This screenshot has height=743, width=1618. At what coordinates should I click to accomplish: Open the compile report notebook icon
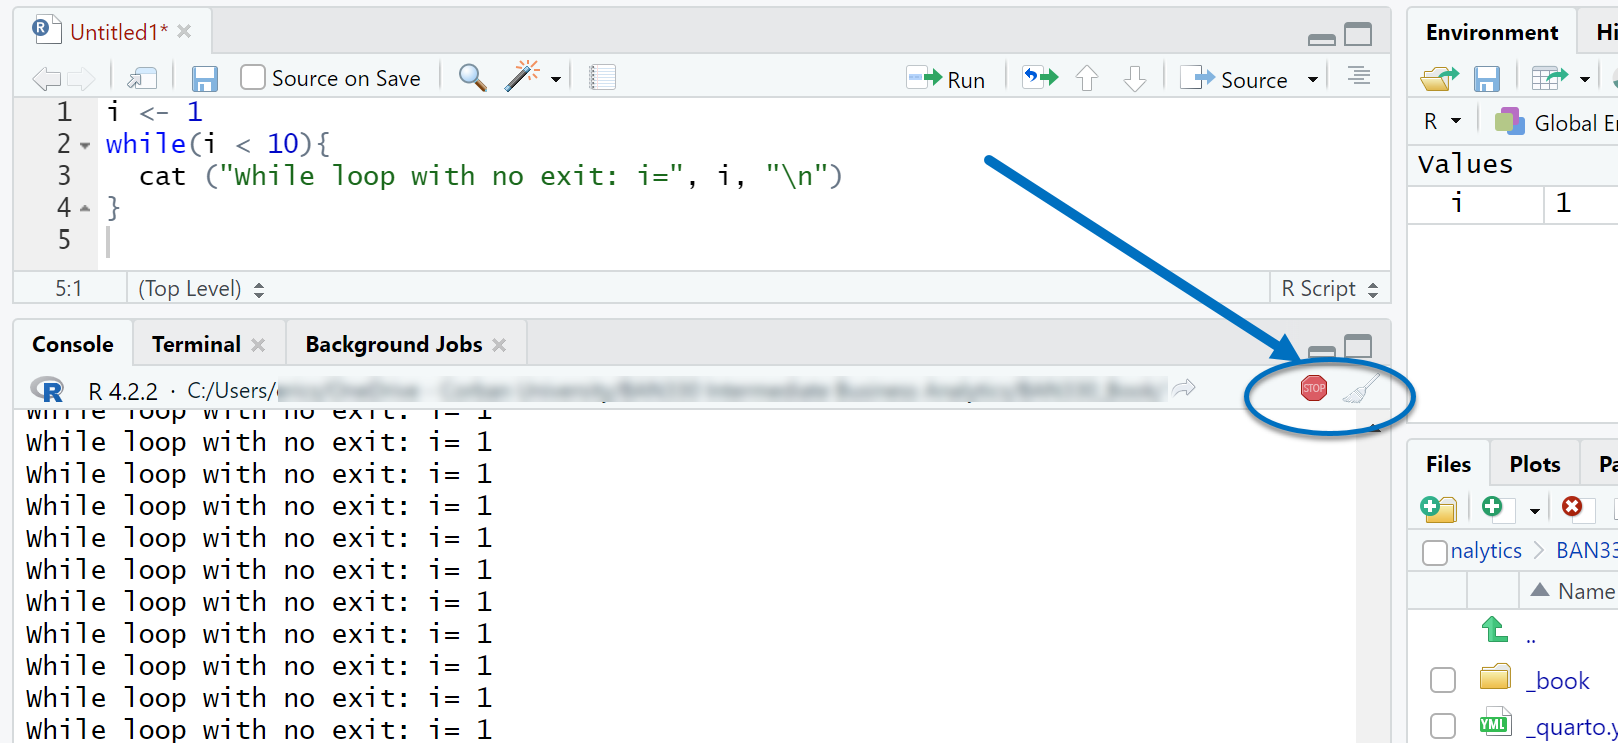pos(602,78)
